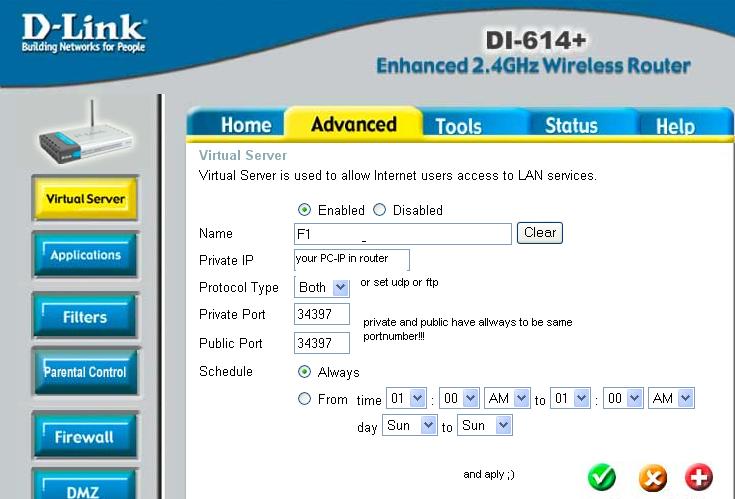735x499 pixels.
Task: Select the Always schedule option
Action: pyautogui.click(x=304, y=372)
